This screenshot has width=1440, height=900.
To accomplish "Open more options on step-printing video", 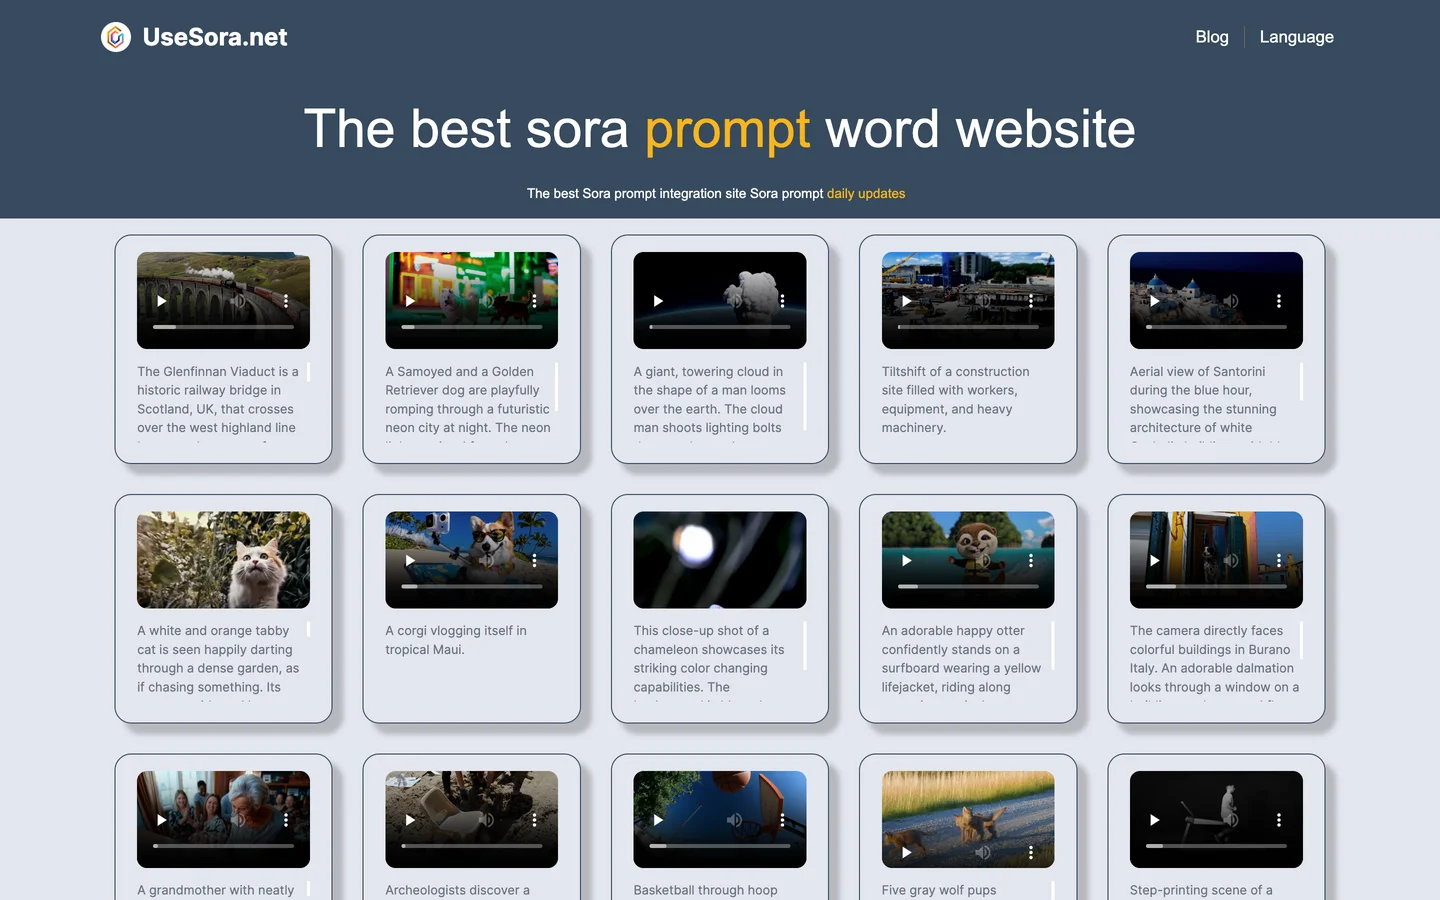I will 1278,820.
